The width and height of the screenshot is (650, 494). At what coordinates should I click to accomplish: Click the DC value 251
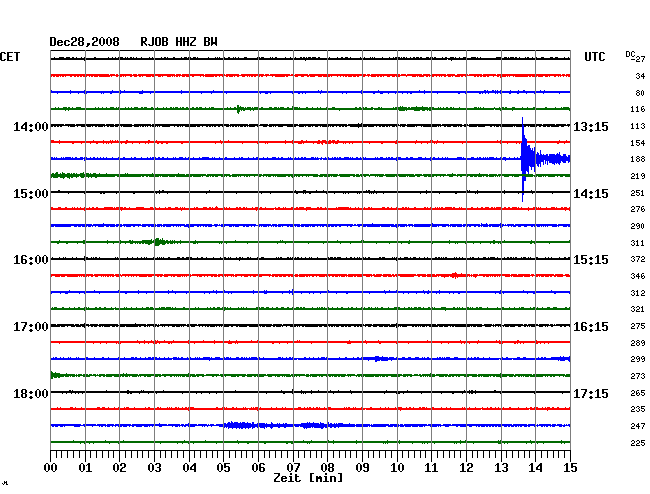pos(638,193)
